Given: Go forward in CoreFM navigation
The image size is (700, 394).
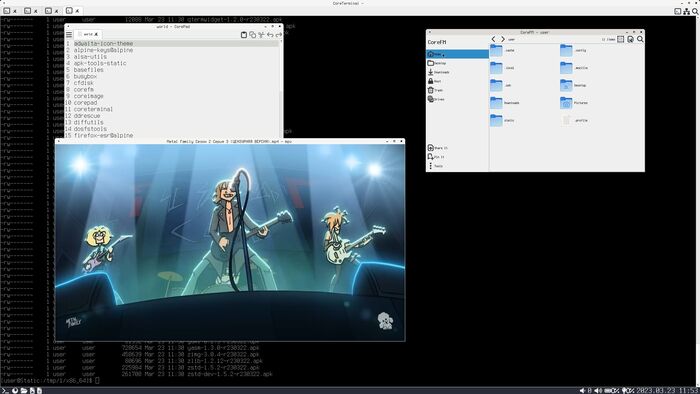Looking at the screenshot, I should point(503,39).
